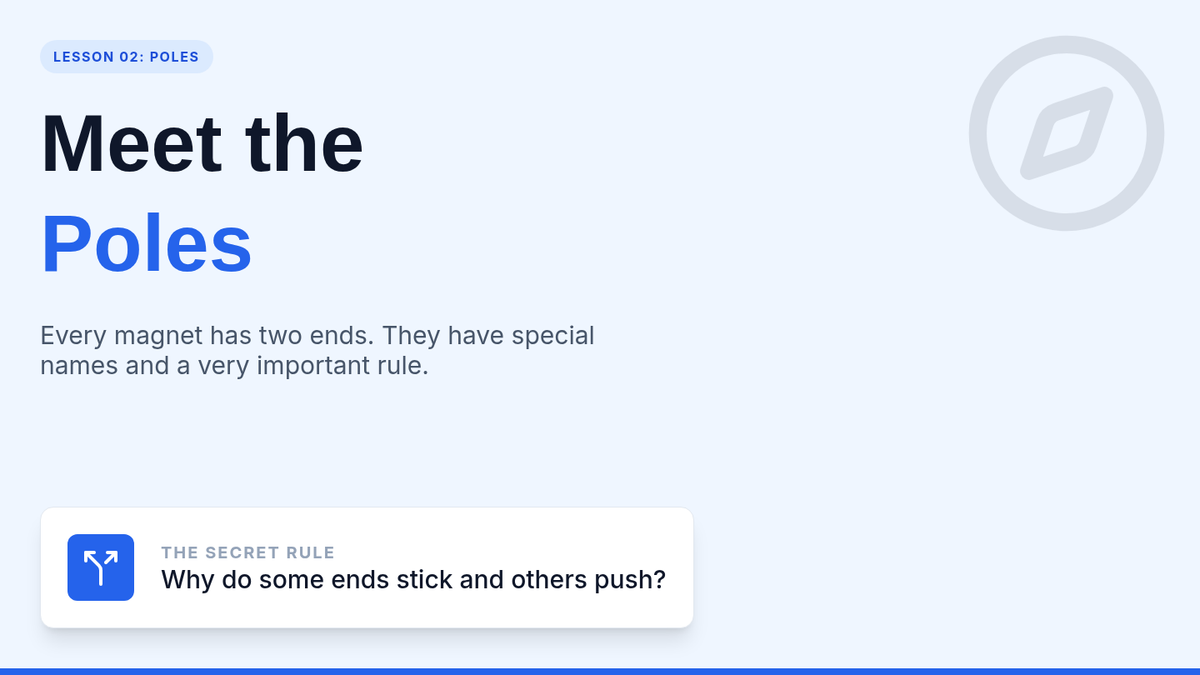The image size is (1200, 675).
Task: Select the blue "Poles" title word
Action: 146,244
